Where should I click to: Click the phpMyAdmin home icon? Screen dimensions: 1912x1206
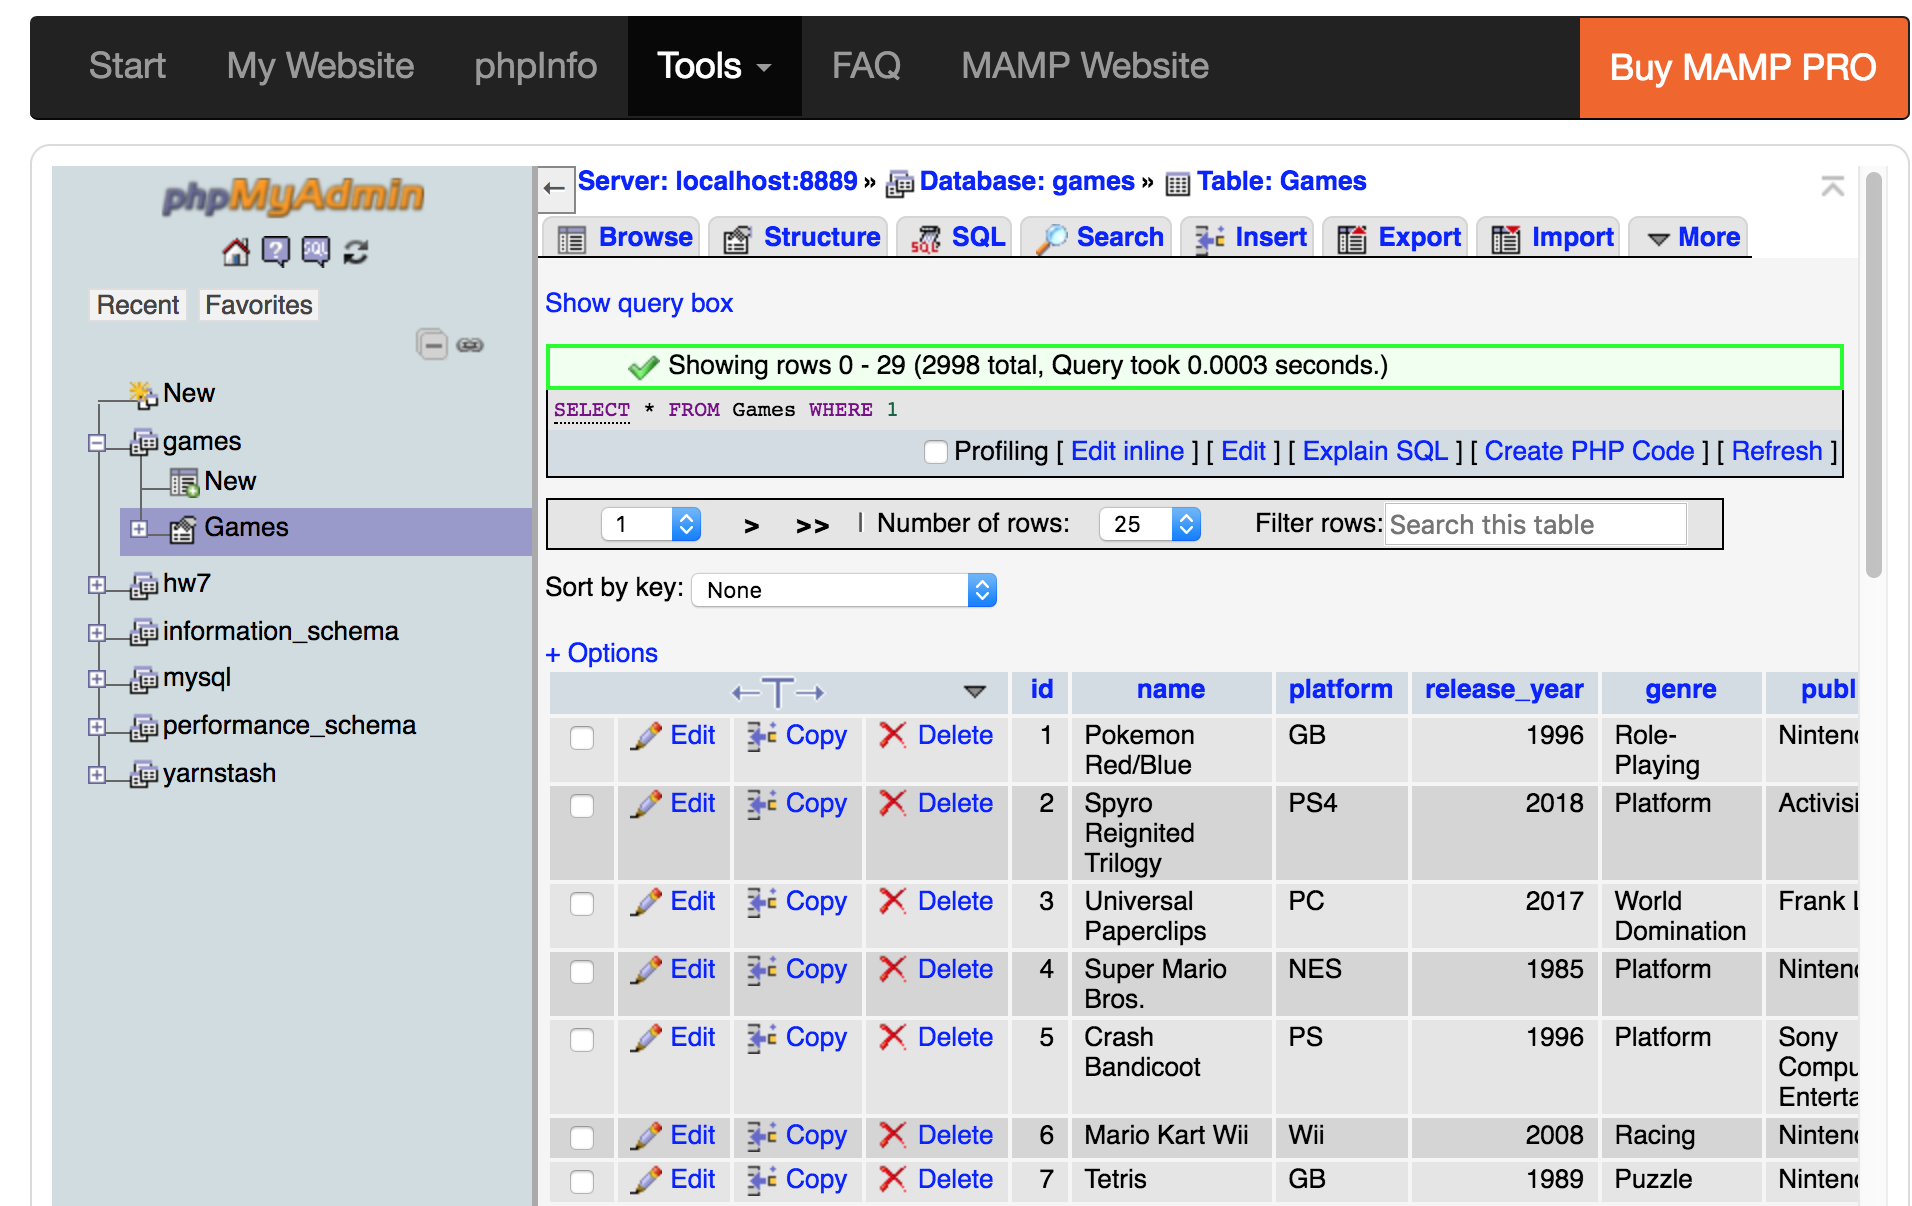(236, 252)
